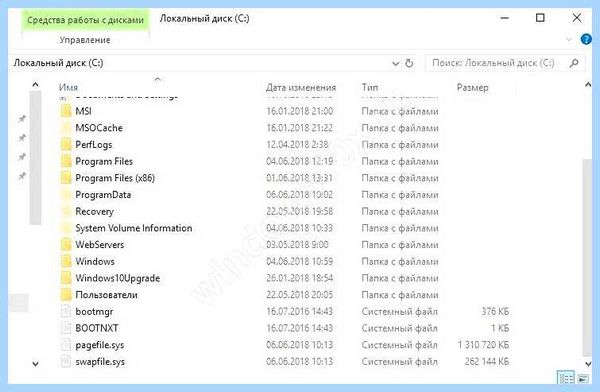
Task: Select the swapfile.sys file icon
Action: (x=66, y=361)
